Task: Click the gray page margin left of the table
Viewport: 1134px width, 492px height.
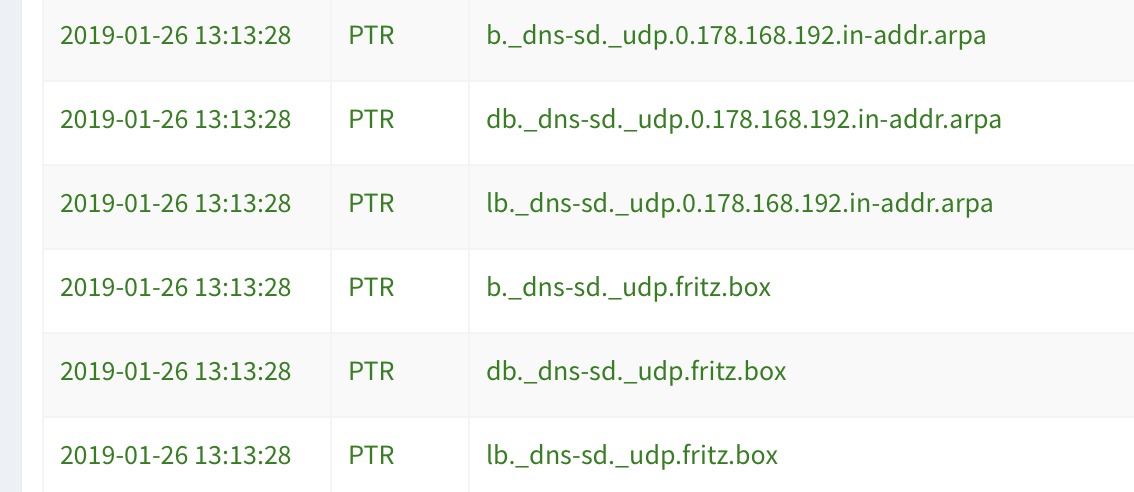Action: point(11,250)
